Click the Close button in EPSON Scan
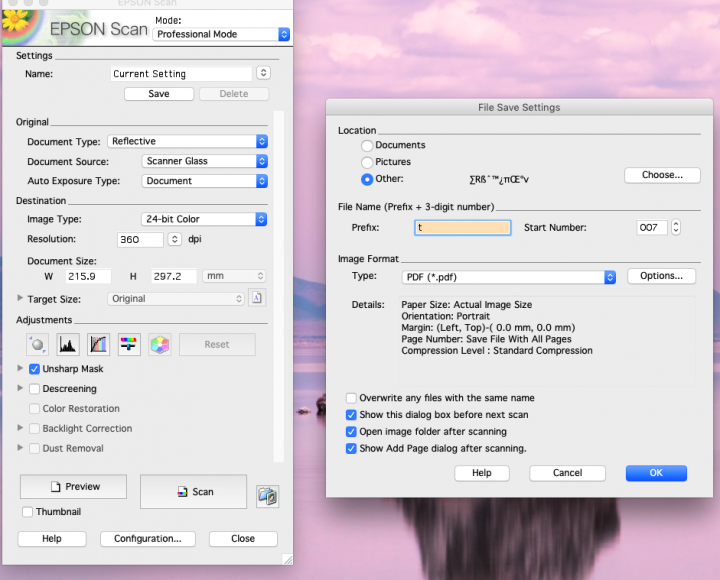This screenshot has height=580, width=720. (x=243, y=539)
